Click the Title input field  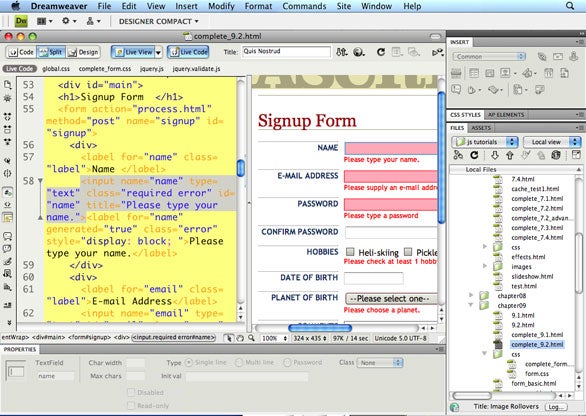click(286, 52)
